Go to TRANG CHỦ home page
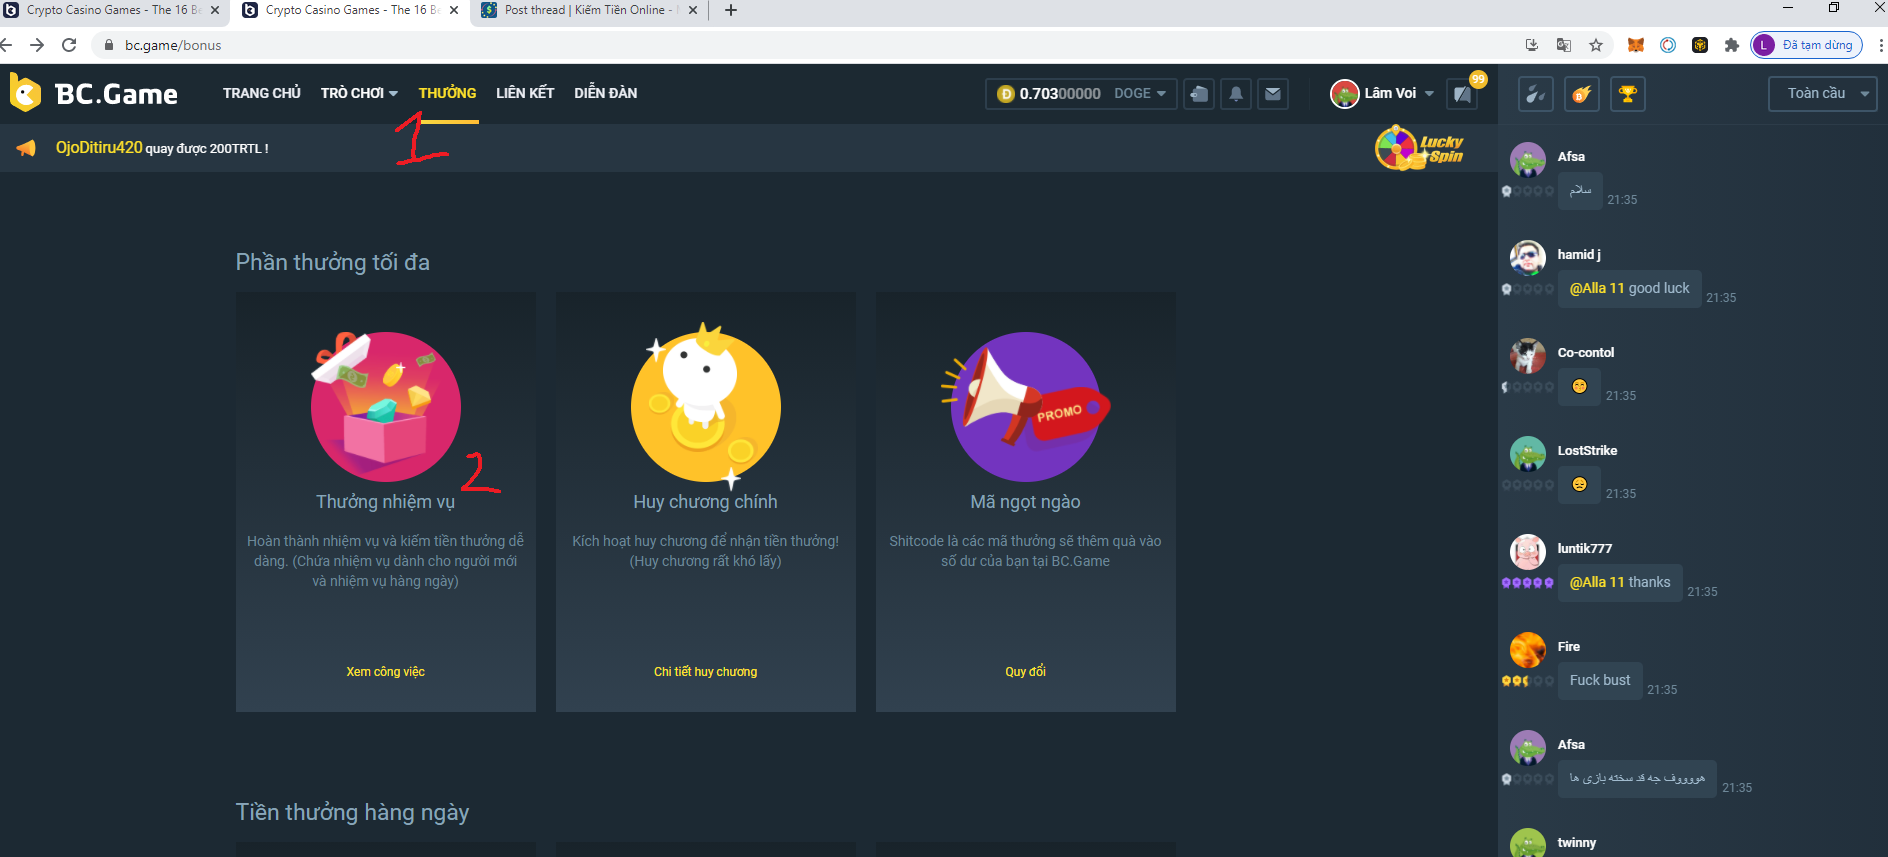Image resolution: width=1888 pixels, height=857 pixels. (x=262, y=93)
